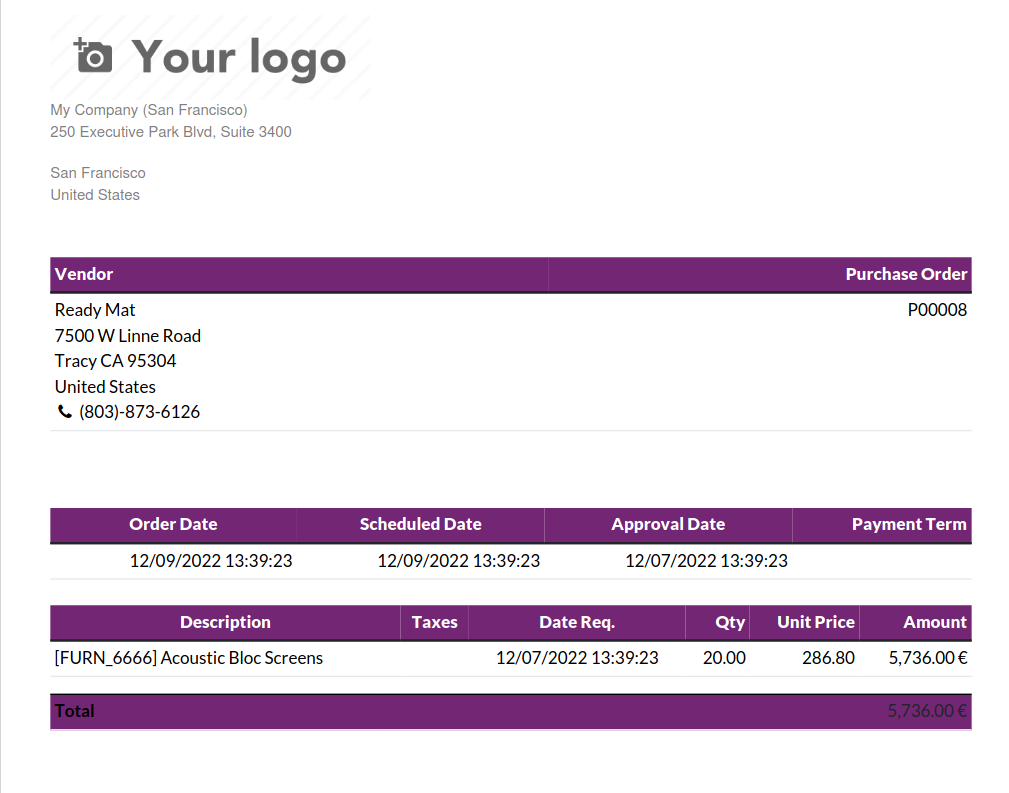Viewport: 1009px width, 793px height.
Task: Click the vendor phone number (803)-873-6126
Action: click(140, 412)
